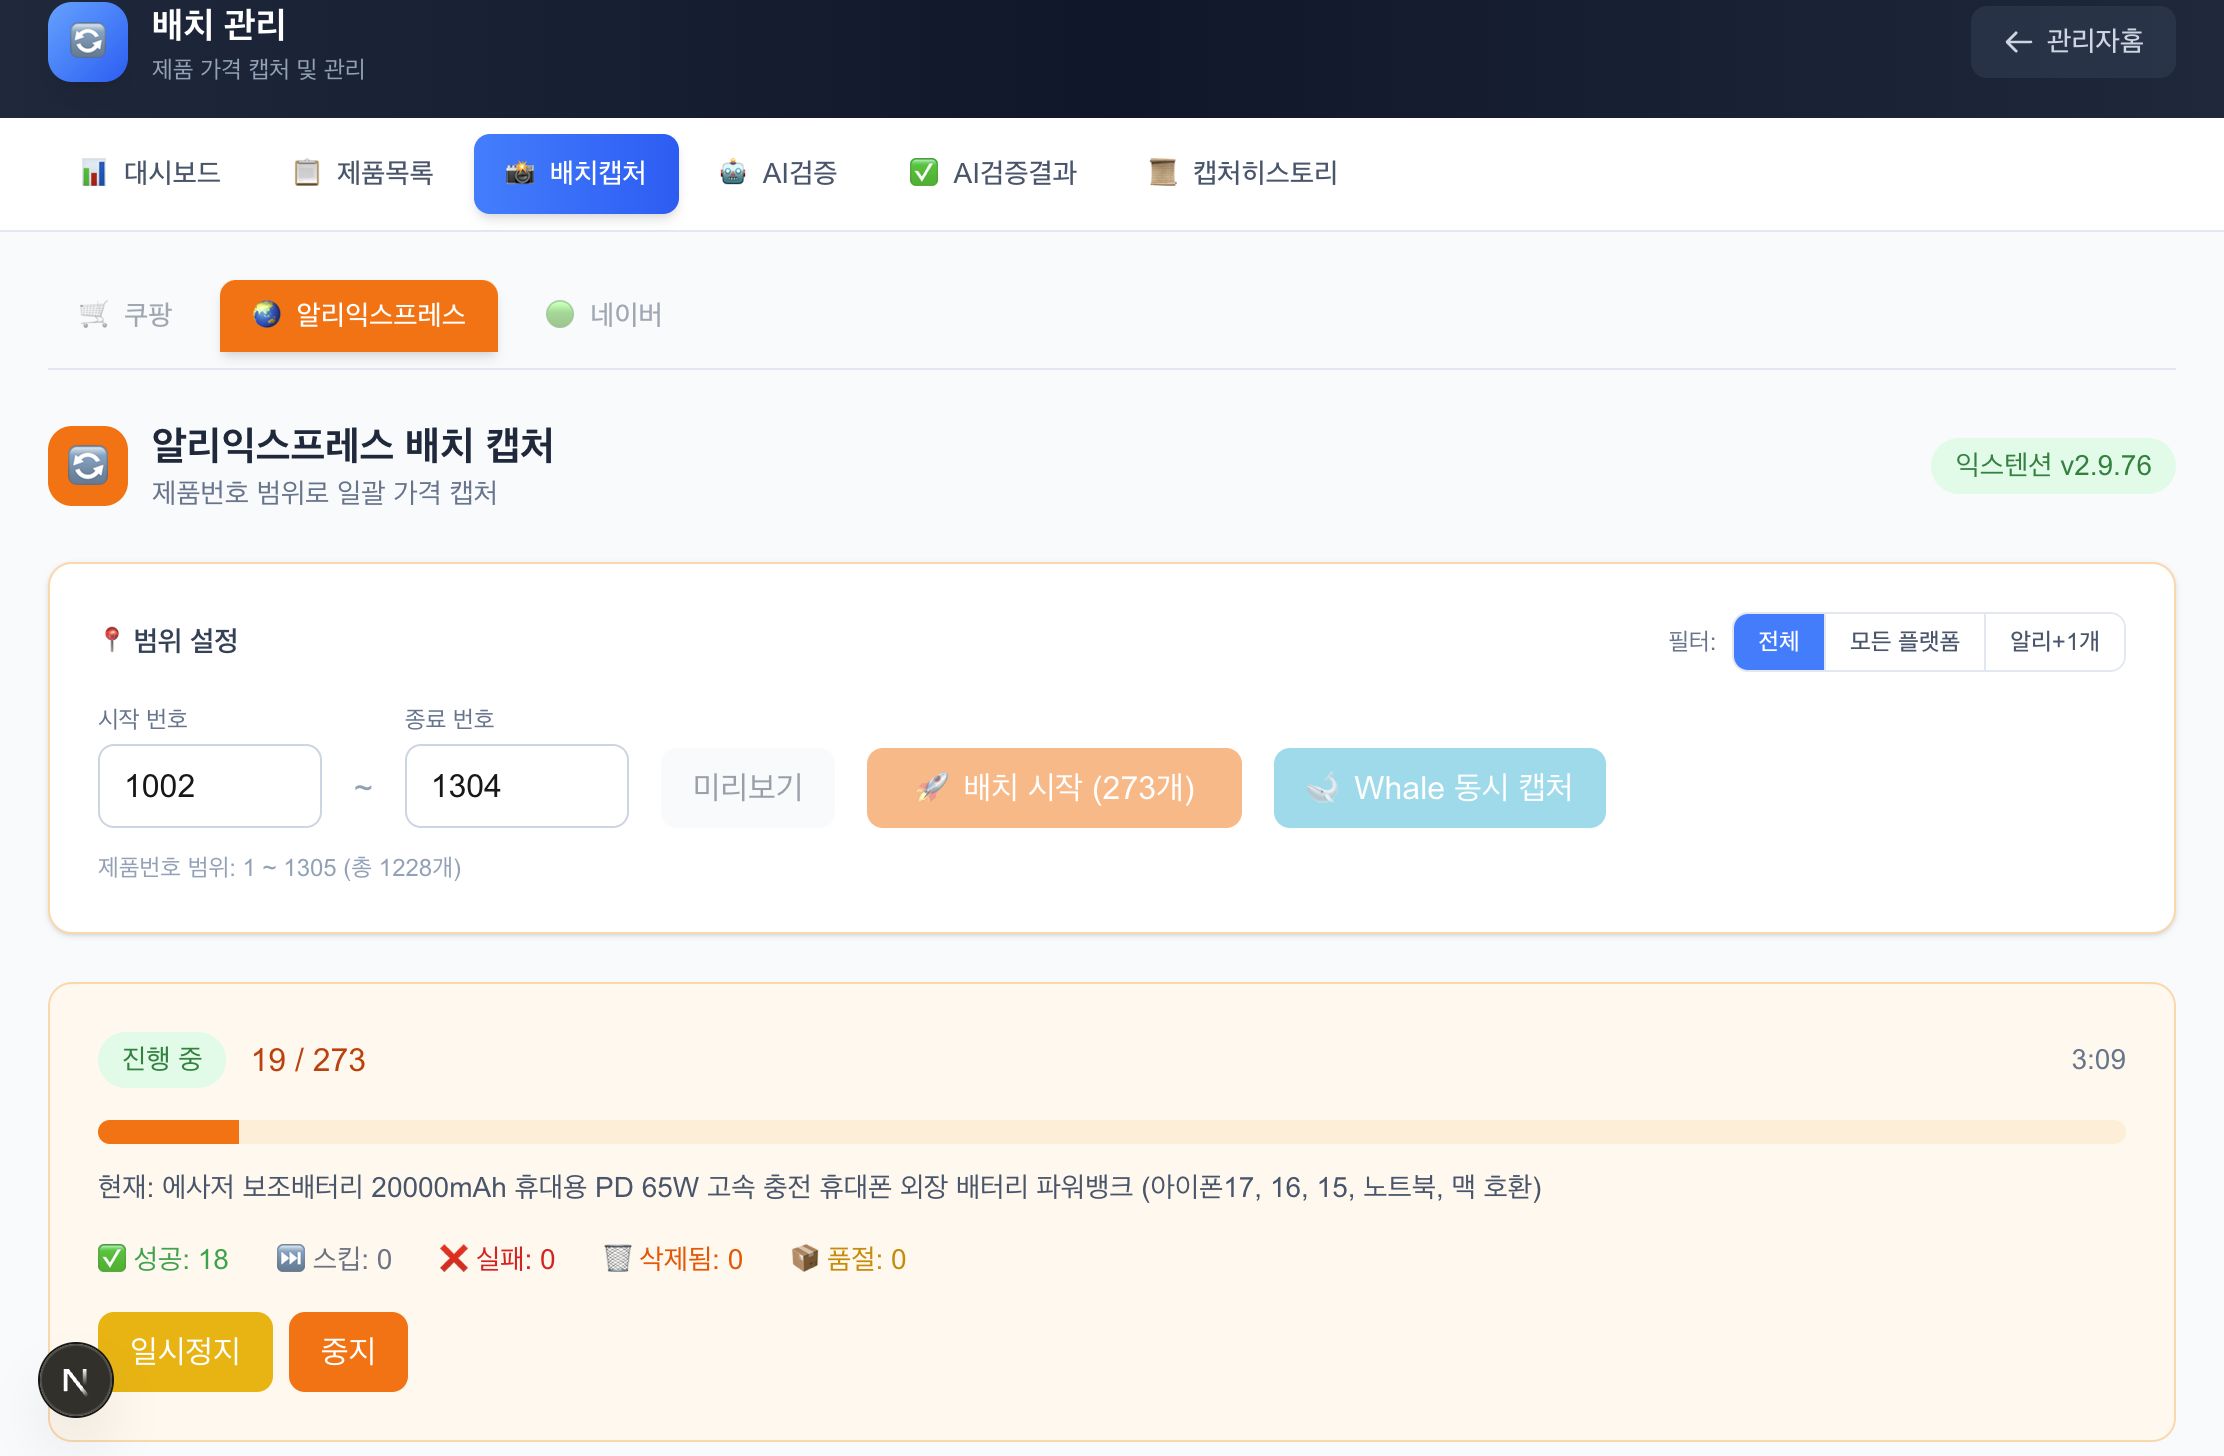Click the 시작 번호 input field
This screenshot has width=2224, height=1456.
[209, 786]
